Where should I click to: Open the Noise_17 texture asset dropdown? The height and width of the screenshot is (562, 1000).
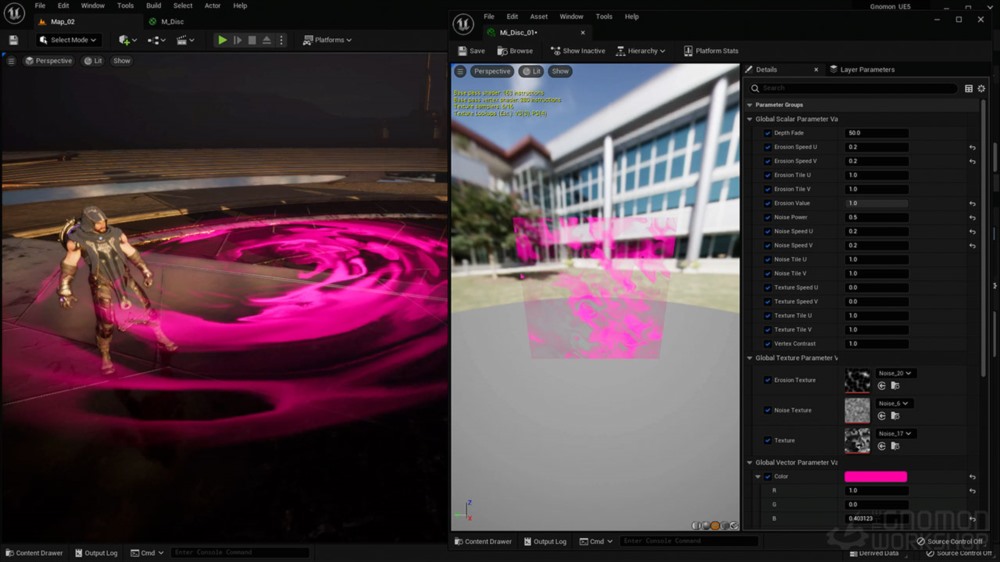(894, 434)
